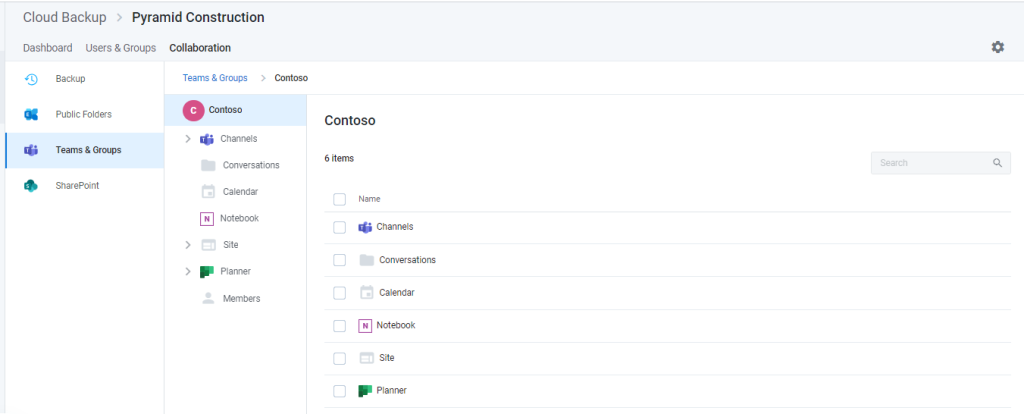Click site icon in Site list row
This screenshot has width=1024, height=414.
click(x=366, y=358)
